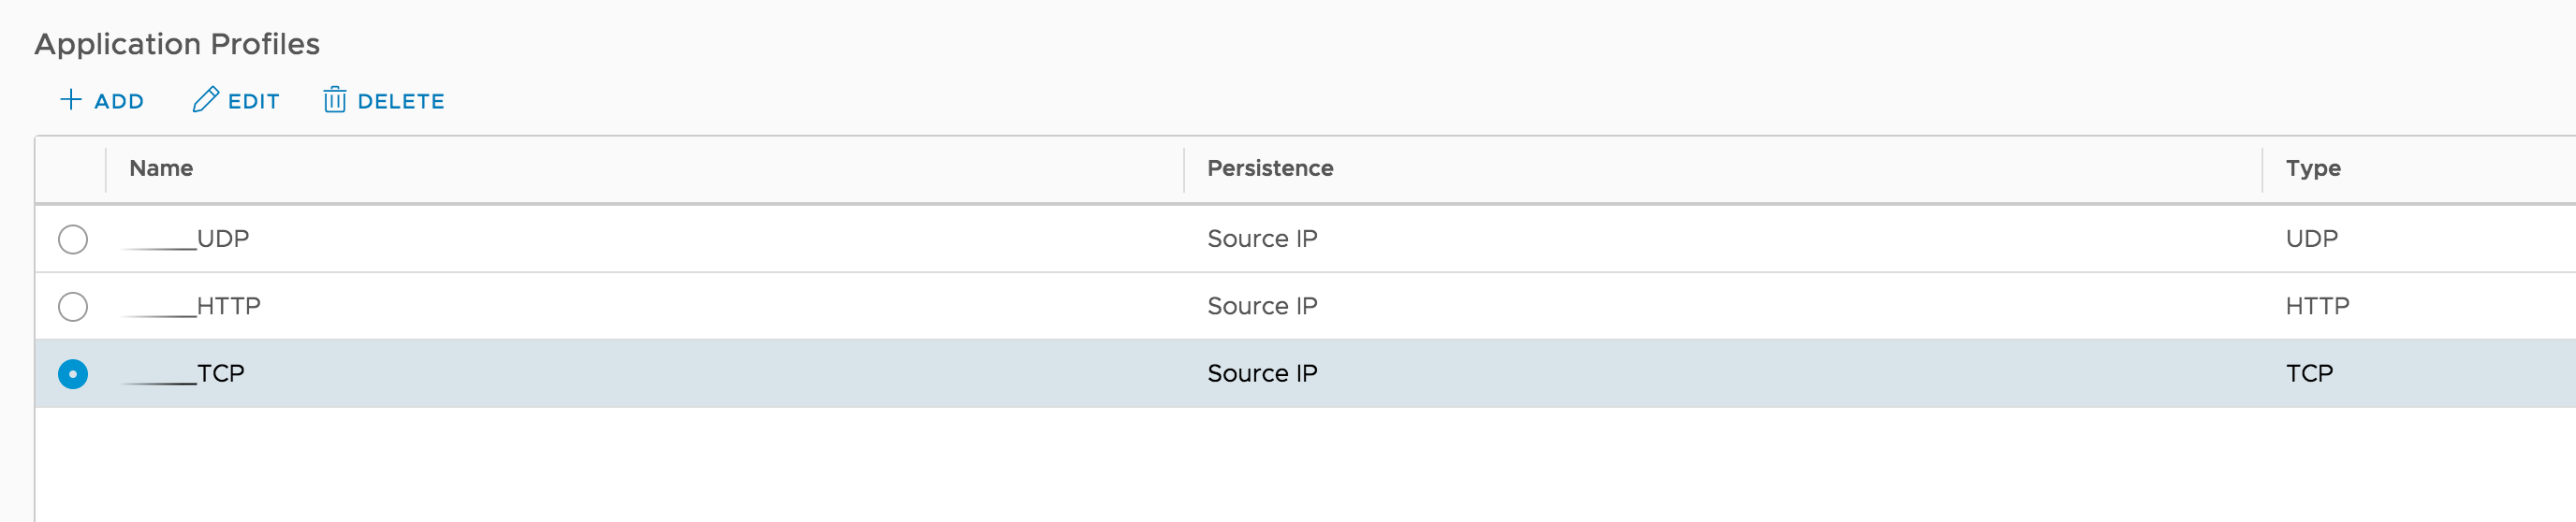Screen dimensions: 2576x522
Task: Click the trash can delete icon
Action: (335, 100)
